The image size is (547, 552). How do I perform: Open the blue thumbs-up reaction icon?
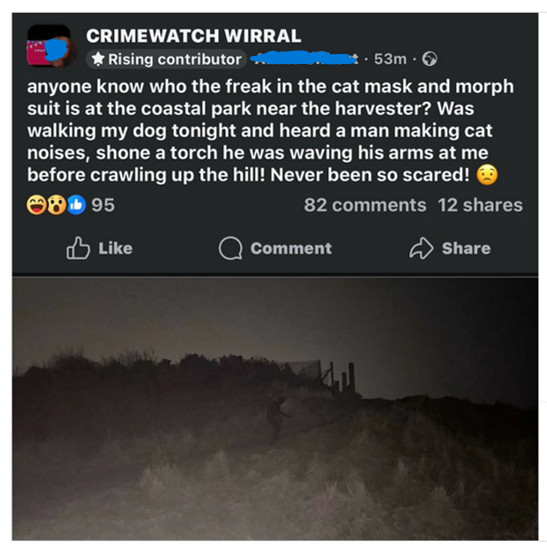77,205
